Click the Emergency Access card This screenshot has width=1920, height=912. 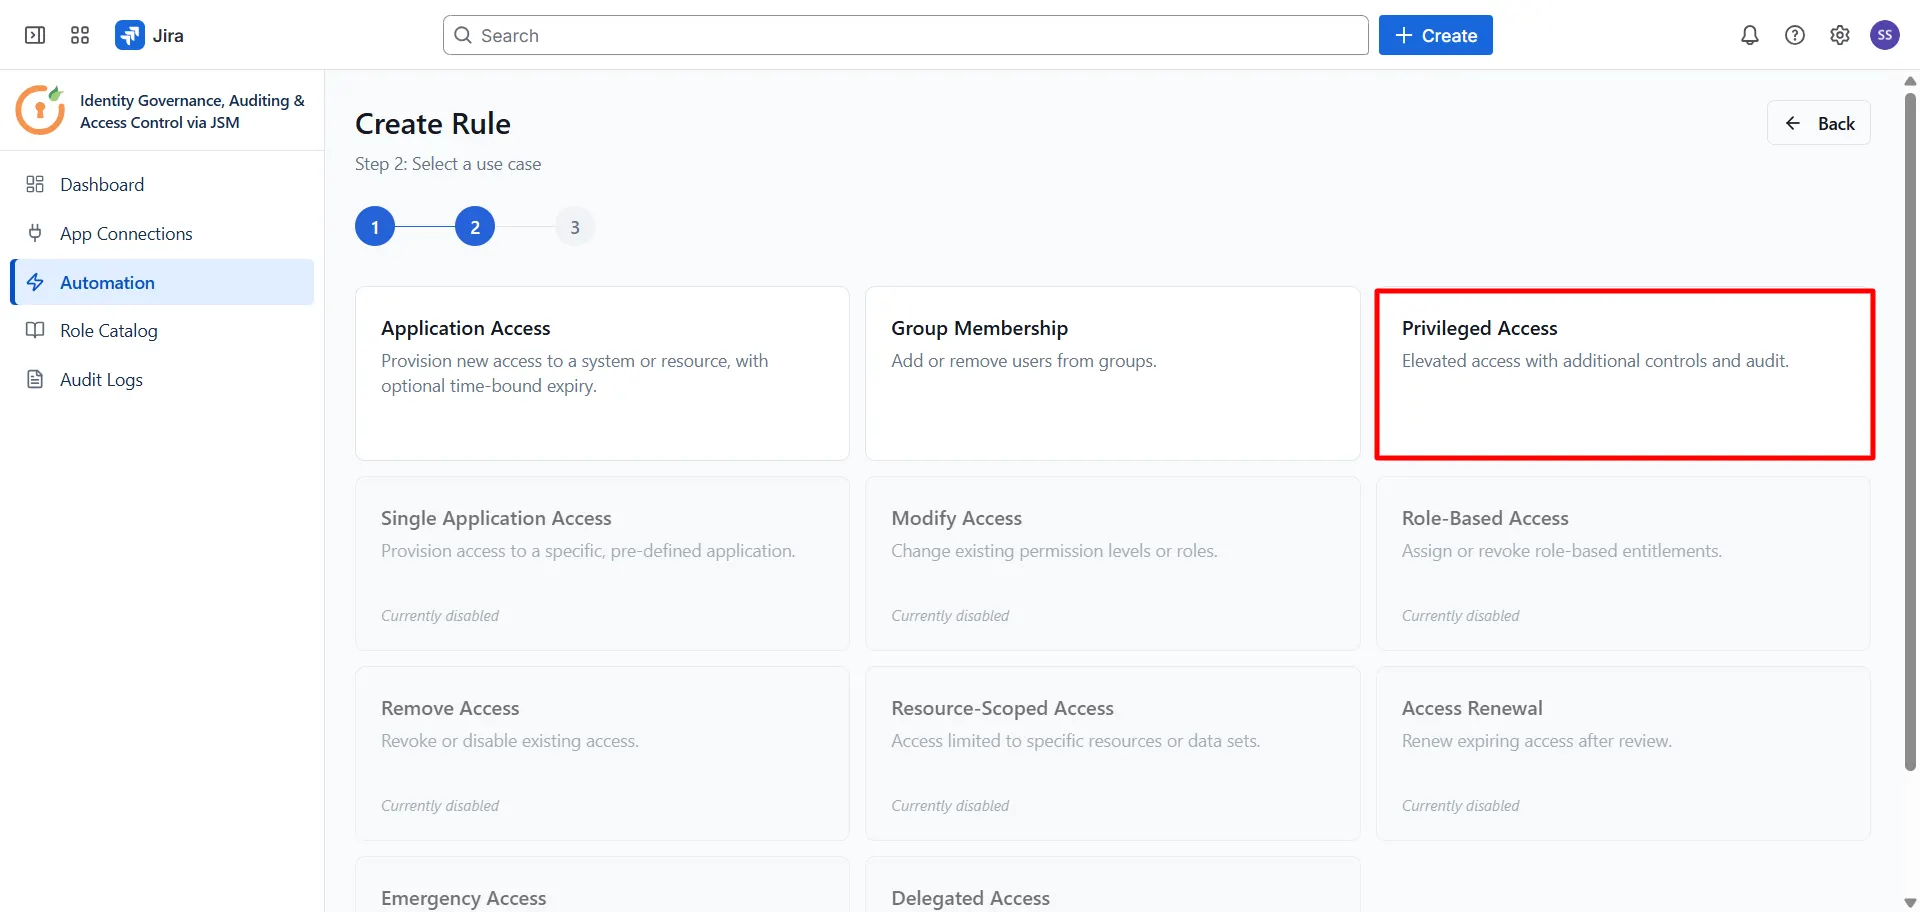tap(602, 885)
